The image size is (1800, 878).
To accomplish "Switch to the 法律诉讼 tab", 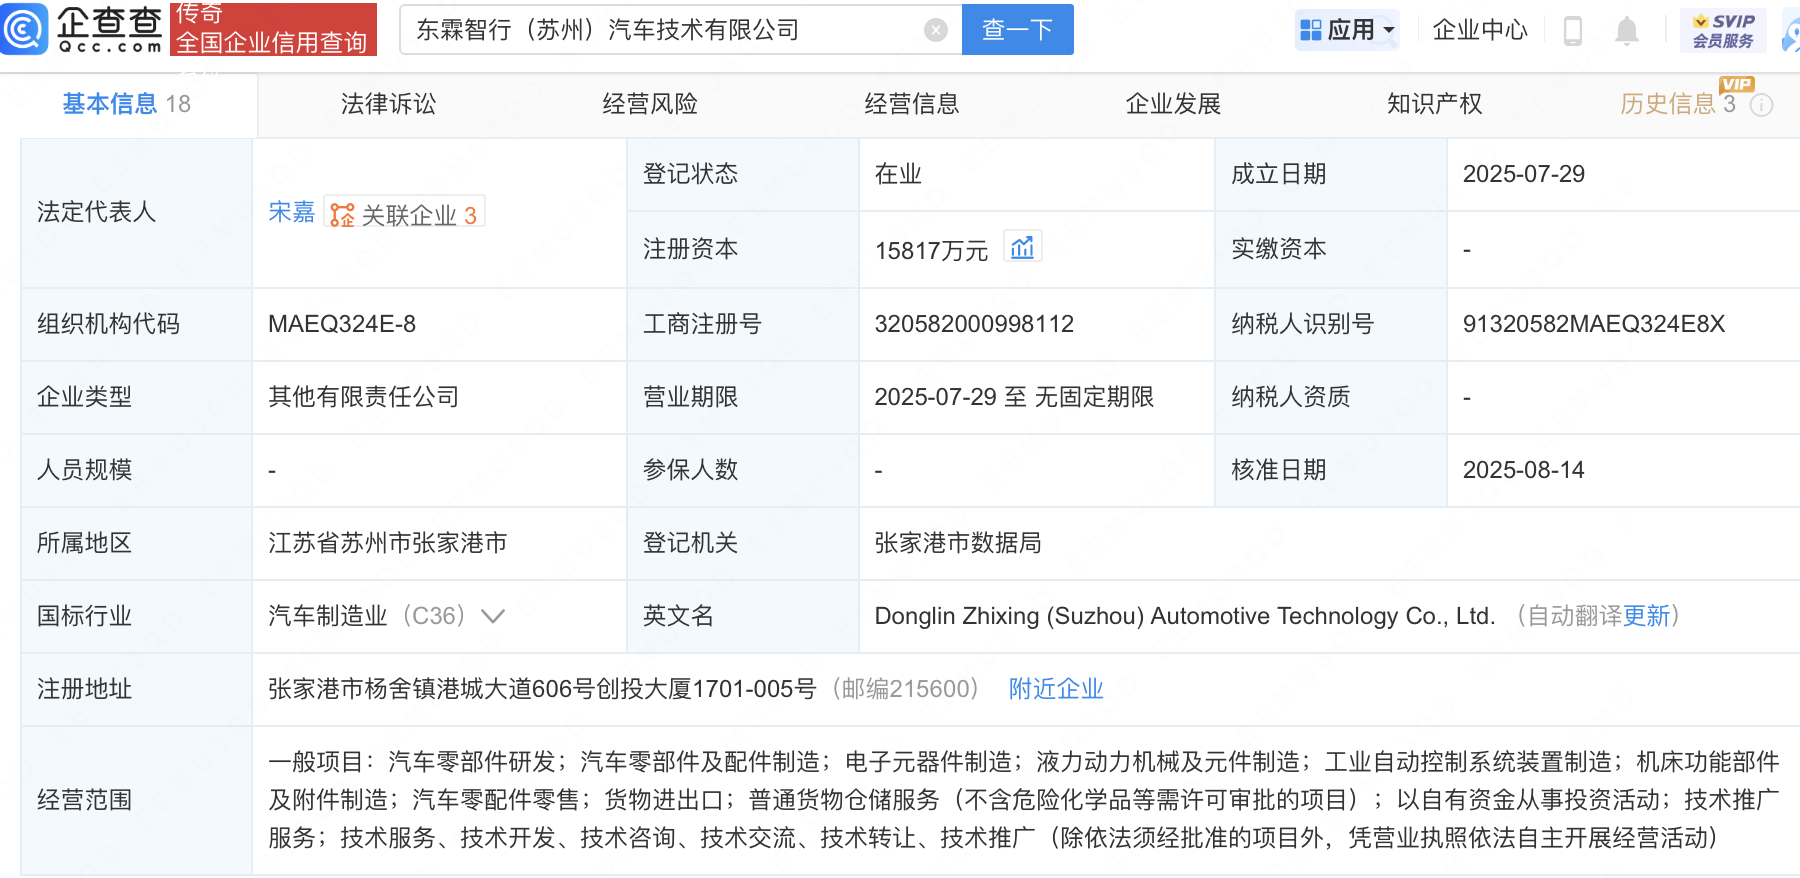I will (x=388, y=104).
